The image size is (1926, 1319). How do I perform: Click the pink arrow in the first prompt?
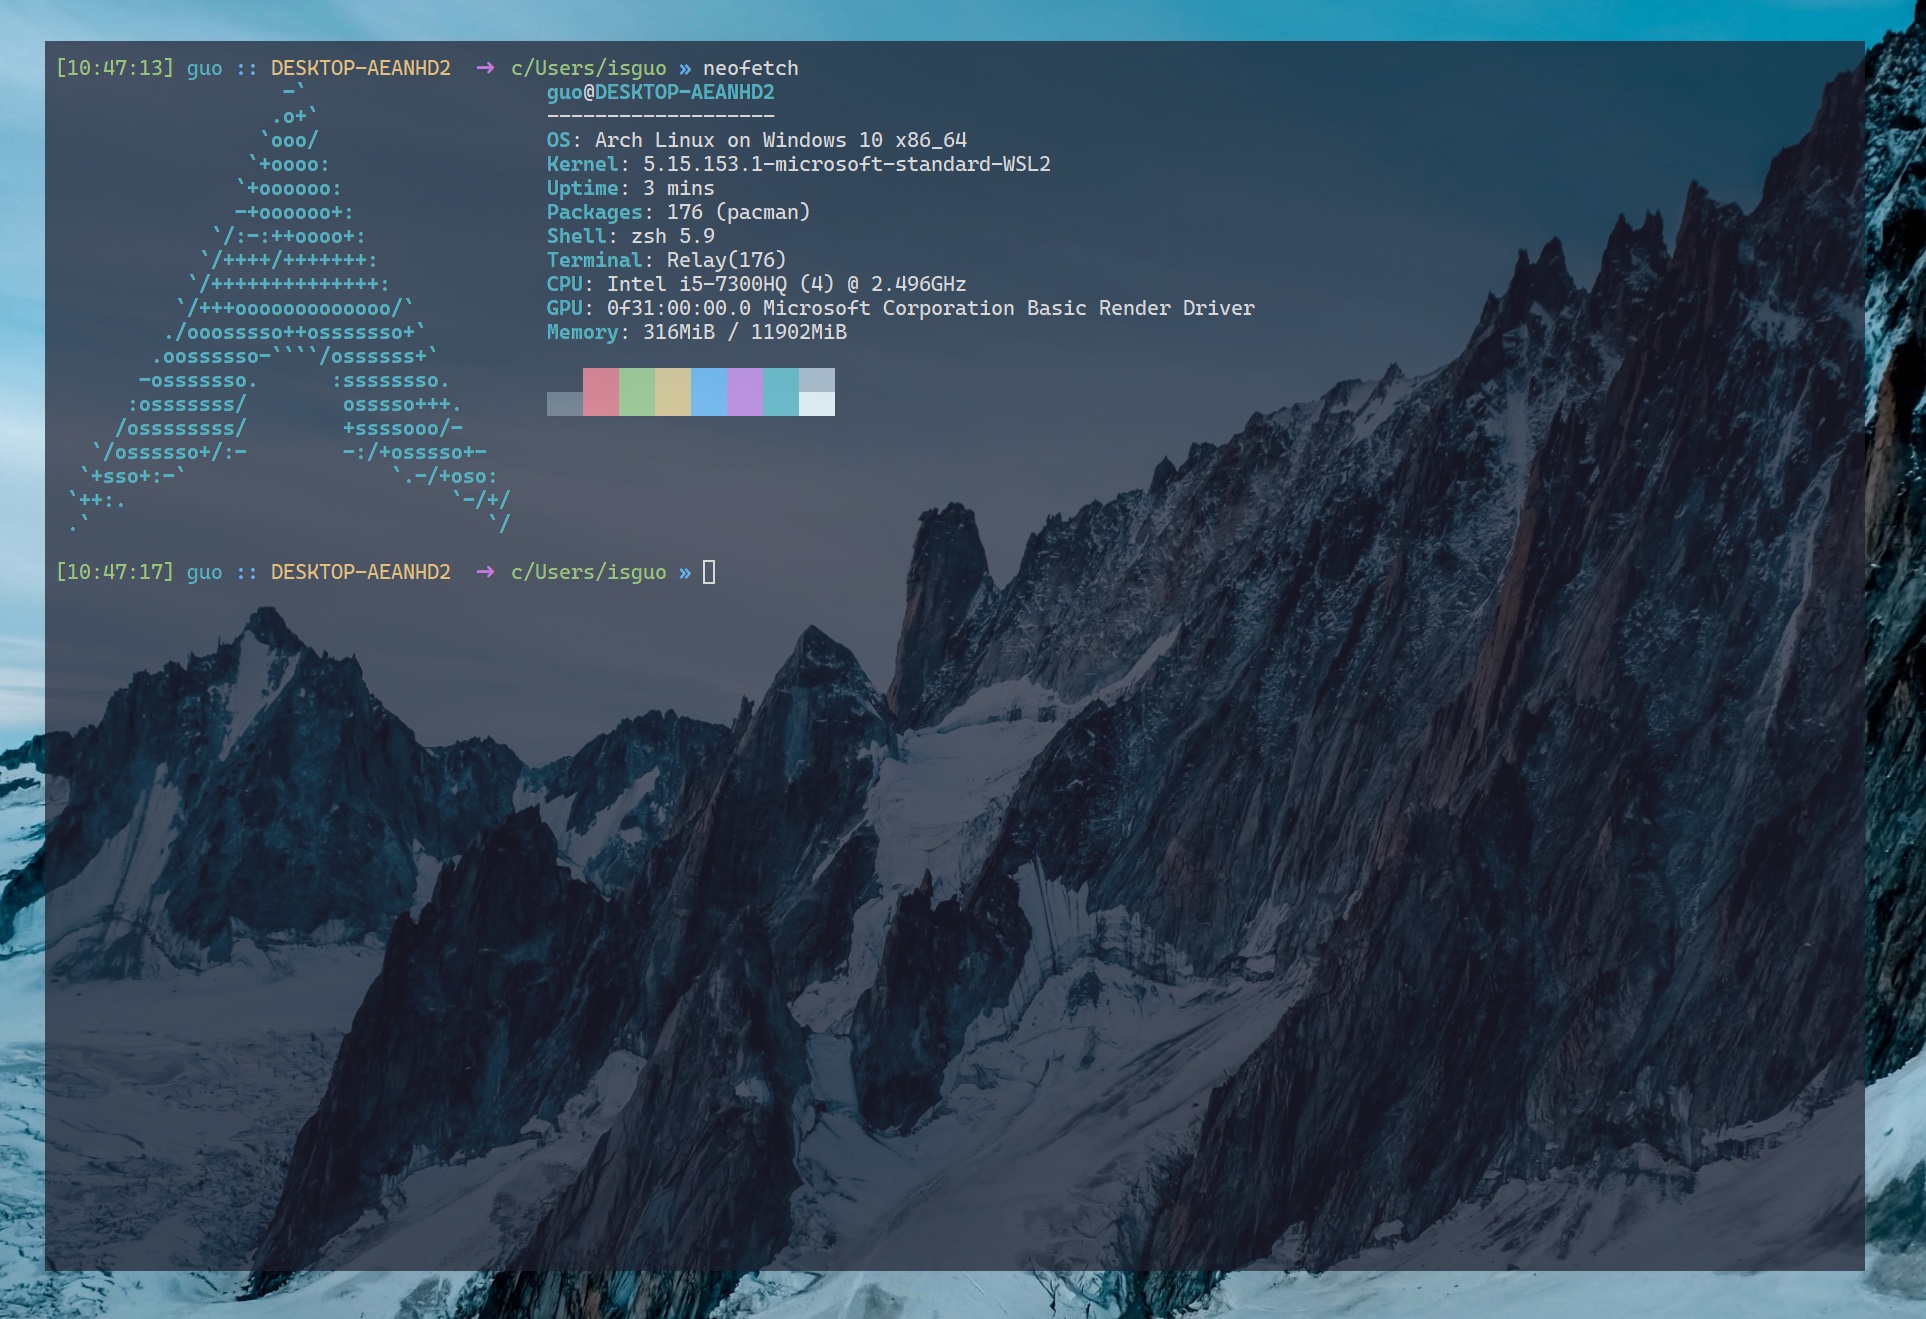485,68
